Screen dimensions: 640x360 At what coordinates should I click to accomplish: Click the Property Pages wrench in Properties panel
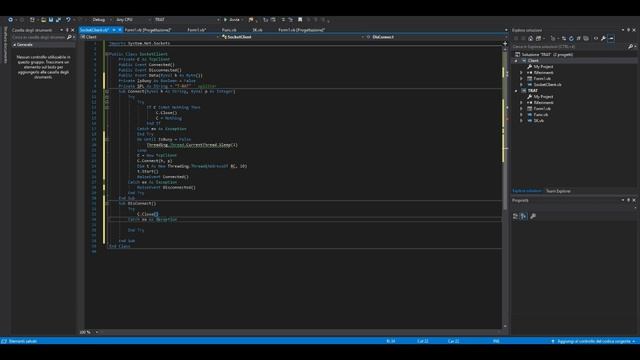pos(533,216)
